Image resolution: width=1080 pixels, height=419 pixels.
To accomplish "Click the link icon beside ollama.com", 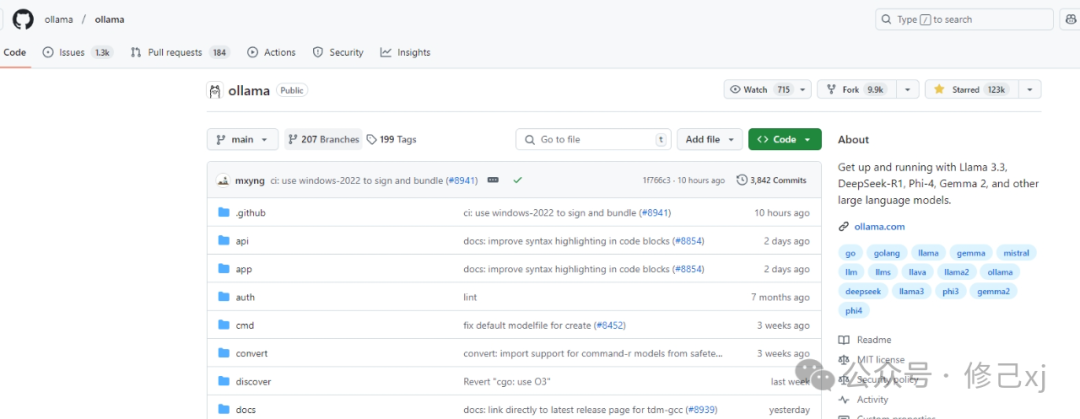I will pyautogui.click(x=844, y=227).
